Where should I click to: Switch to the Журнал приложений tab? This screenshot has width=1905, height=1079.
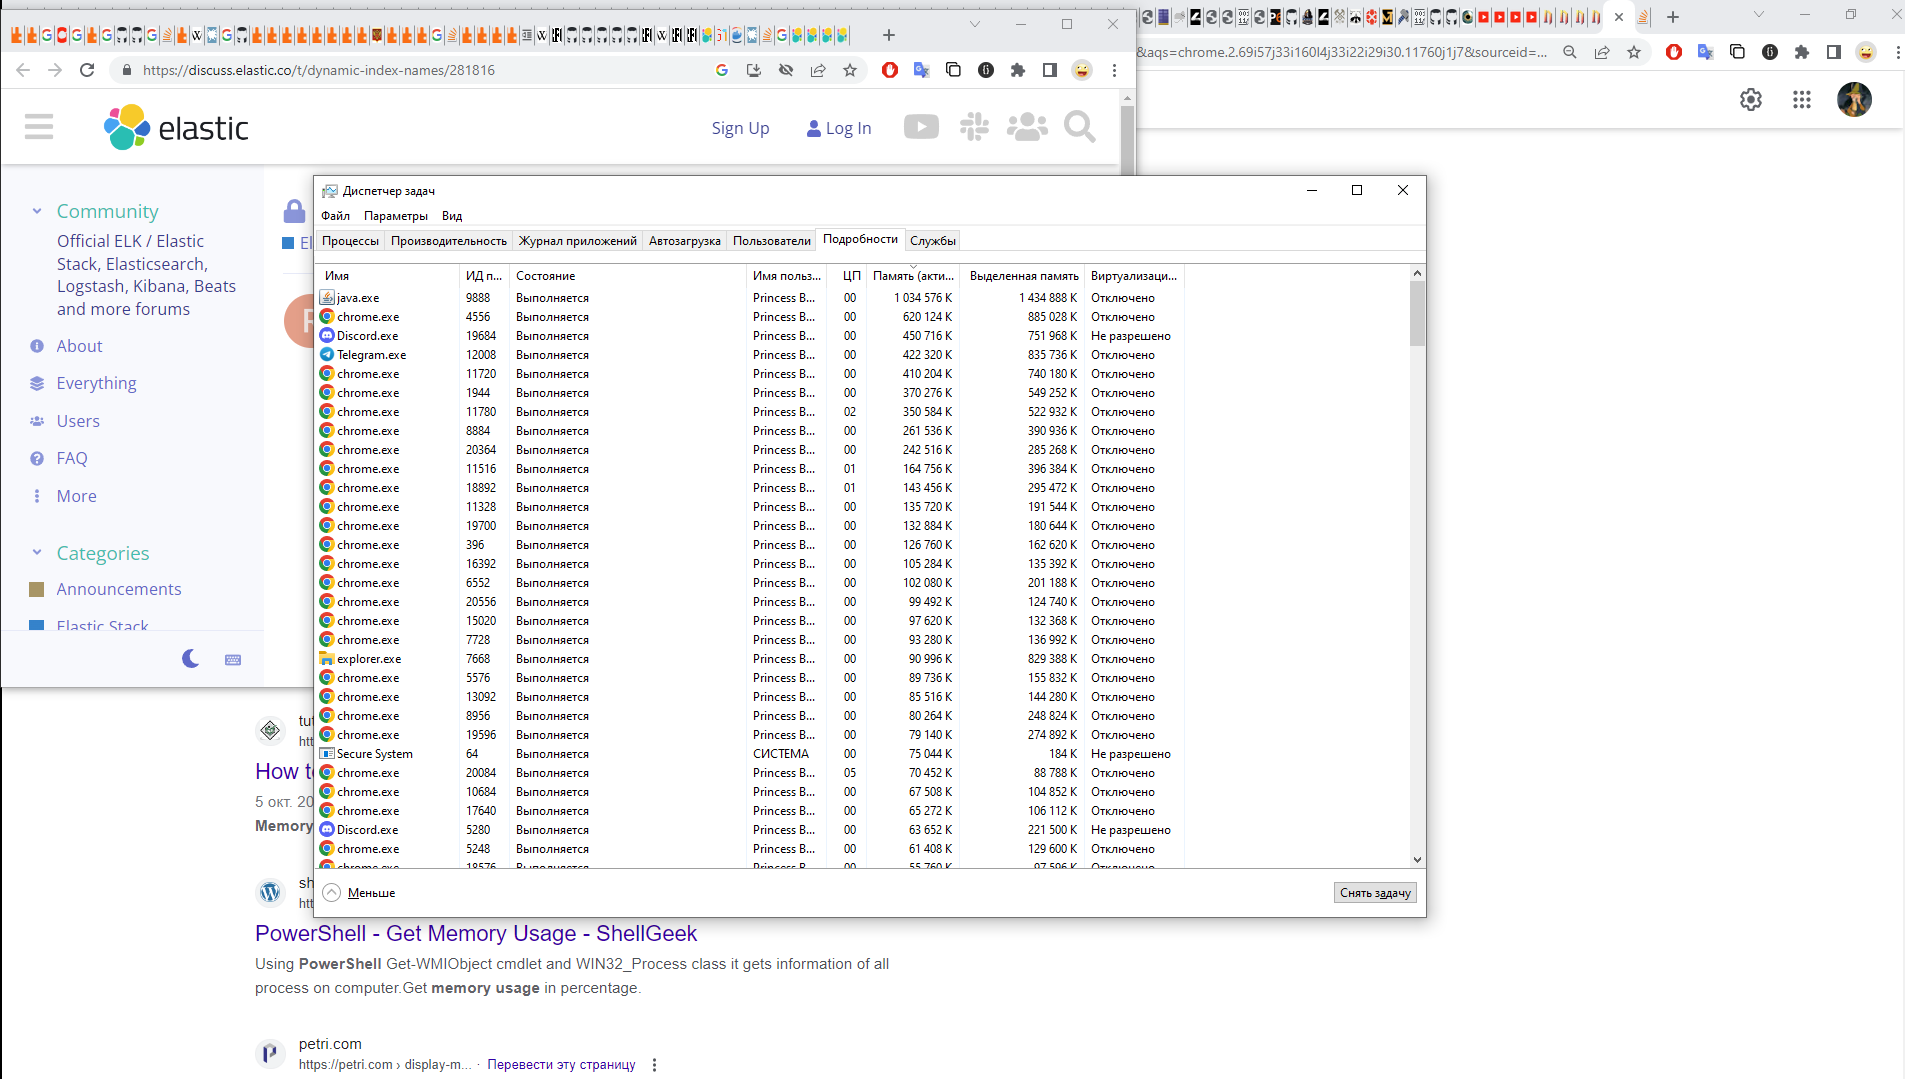[578, 241]
